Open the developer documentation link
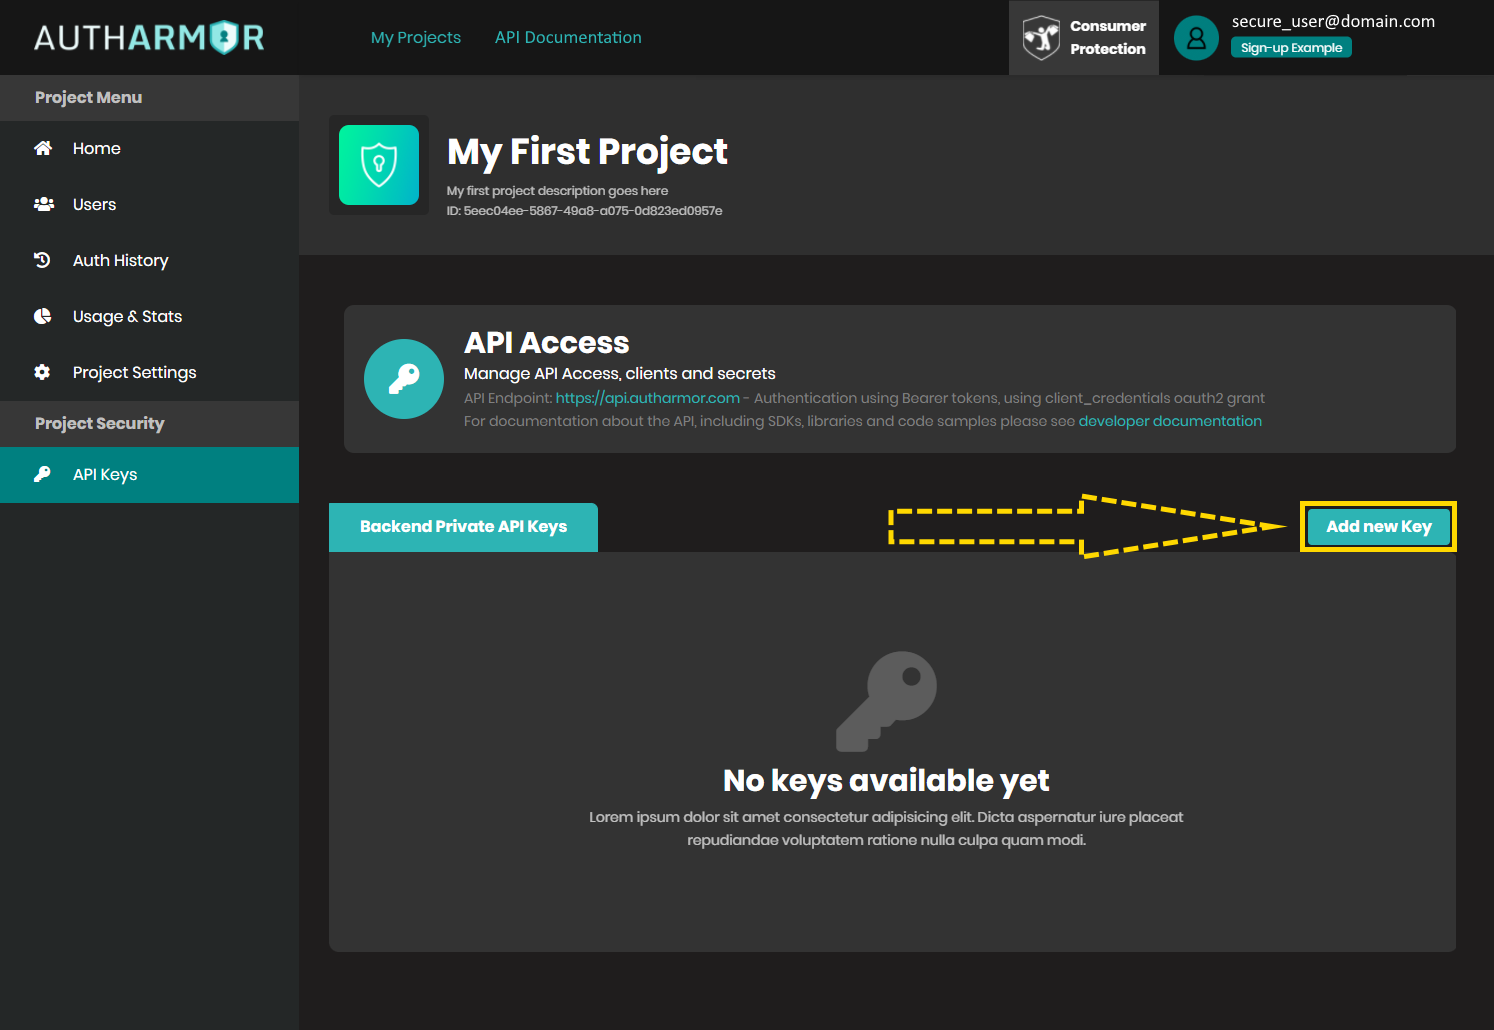This screenshot has width=1494, height=1030. [1170, 421]
